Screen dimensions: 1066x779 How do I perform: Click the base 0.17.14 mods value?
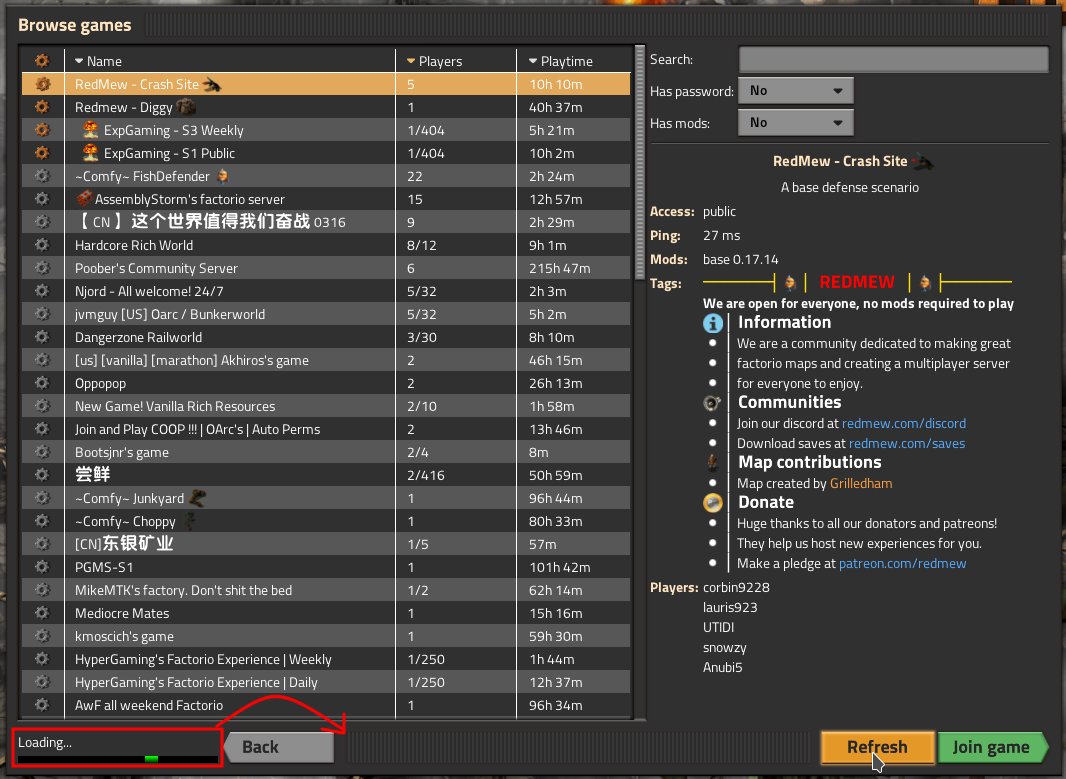[x=740, y=260]
